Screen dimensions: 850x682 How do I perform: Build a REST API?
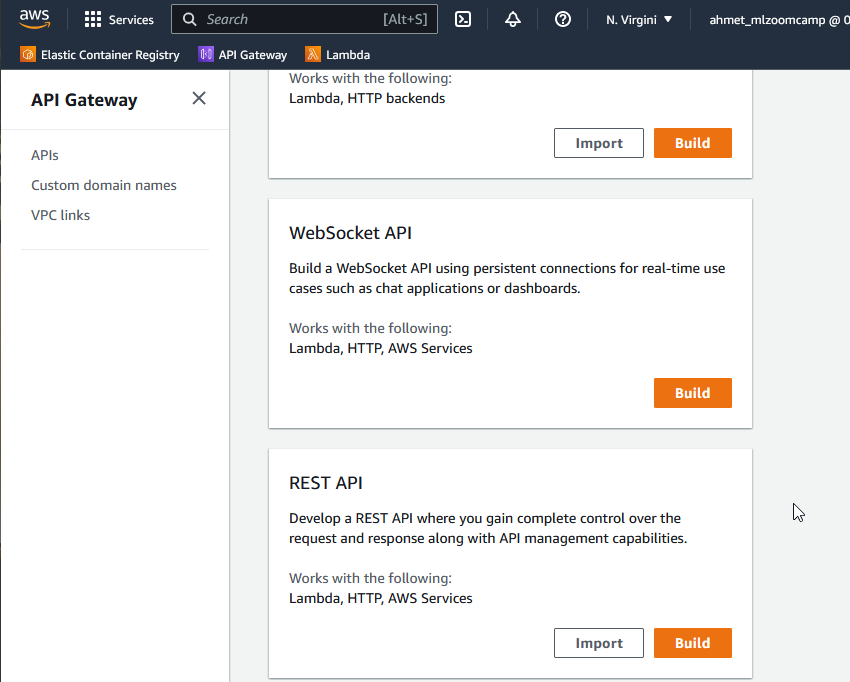coord(692,643)
